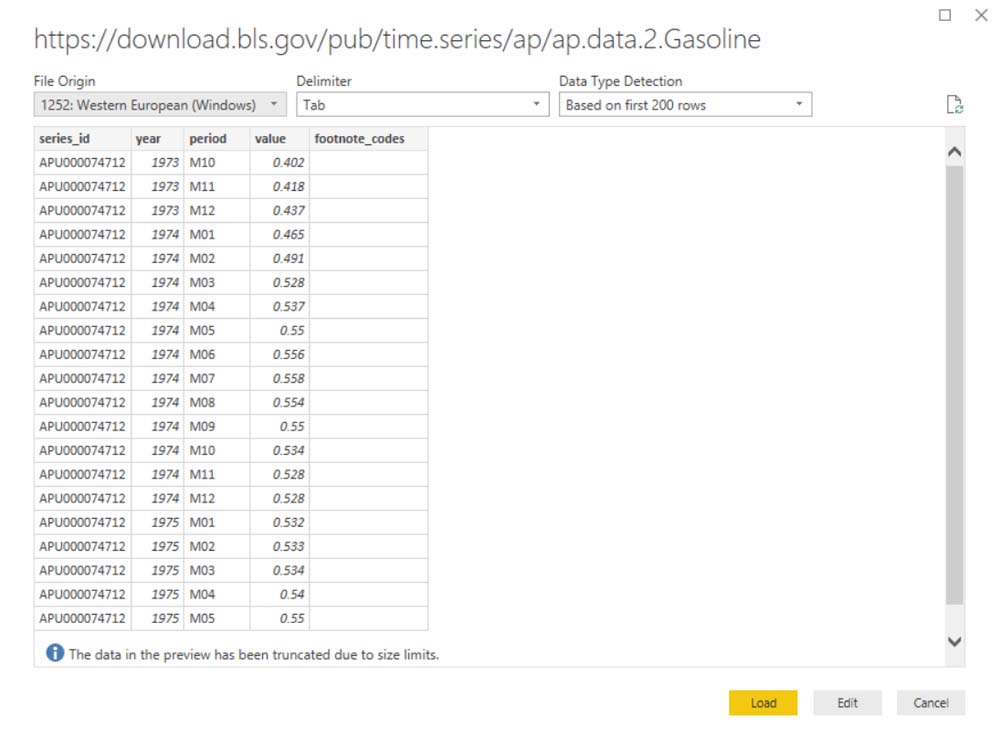Viewport: 1000px width, 749px height.
Task: Select the year column header
Action: click(x=157, y=139)
